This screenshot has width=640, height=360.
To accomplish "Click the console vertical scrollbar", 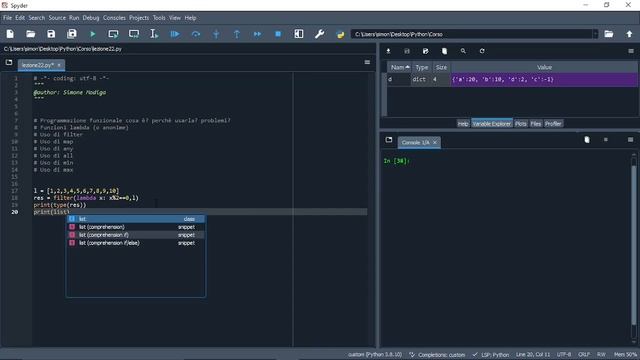I will click(633, 245).
